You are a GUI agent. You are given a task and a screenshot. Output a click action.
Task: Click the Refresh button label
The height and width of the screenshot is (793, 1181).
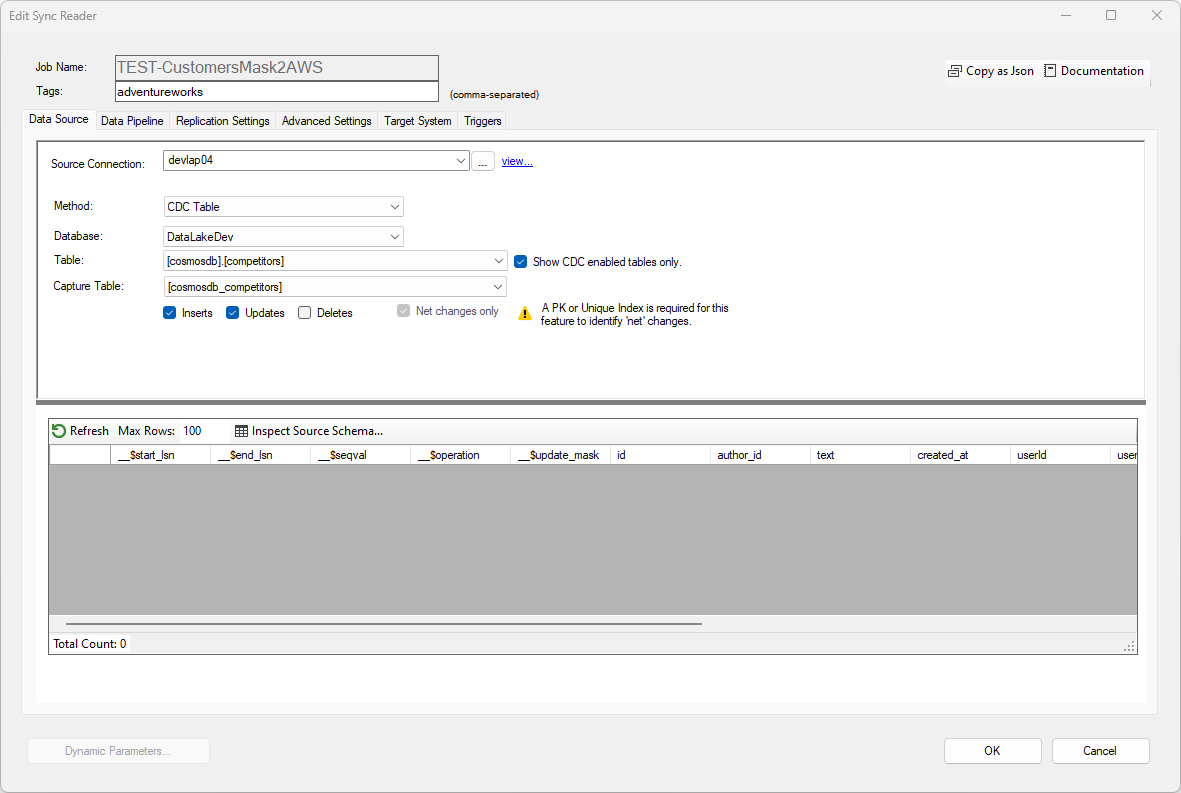click(89, 431)
